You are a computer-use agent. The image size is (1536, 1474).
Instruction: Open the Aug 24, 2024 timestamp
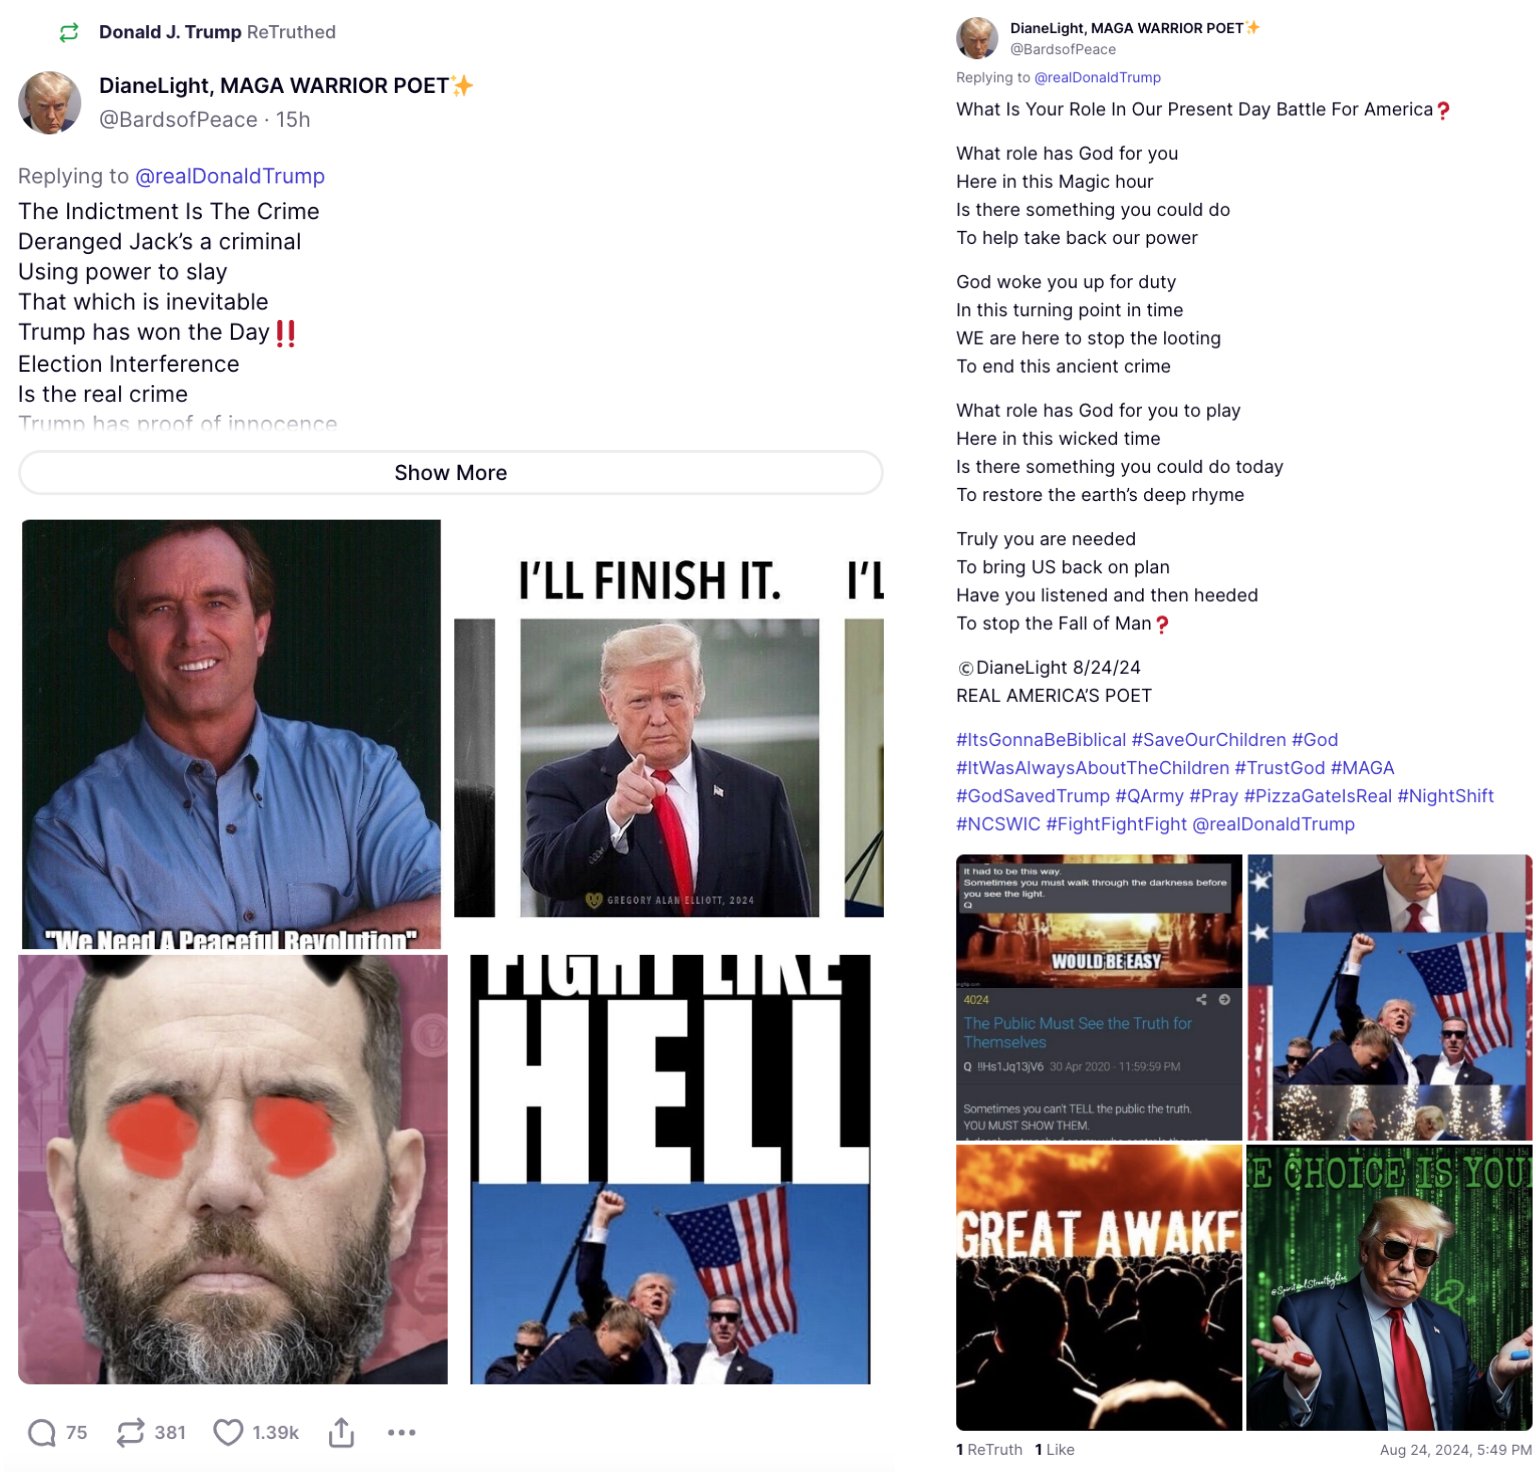click(1456, 1450)
